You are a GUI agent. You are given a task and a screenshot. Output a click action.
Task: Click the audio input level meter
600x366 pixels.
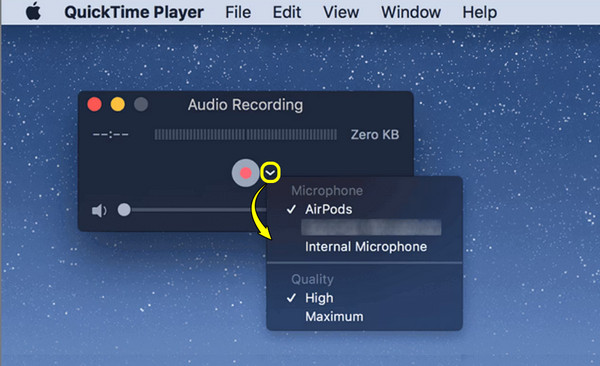click(246, 135)
